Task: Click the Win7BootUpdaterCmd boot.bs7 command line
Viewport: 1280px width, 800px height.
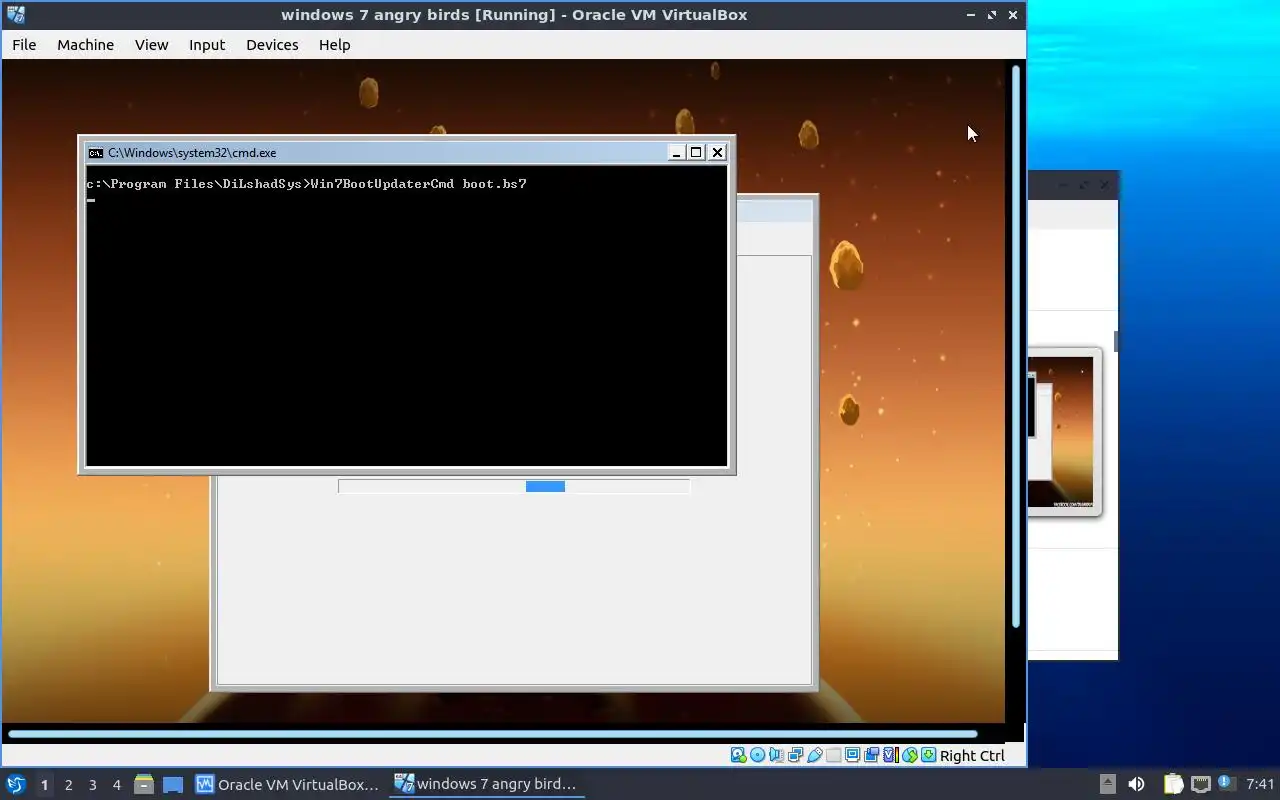Action: 306,184
